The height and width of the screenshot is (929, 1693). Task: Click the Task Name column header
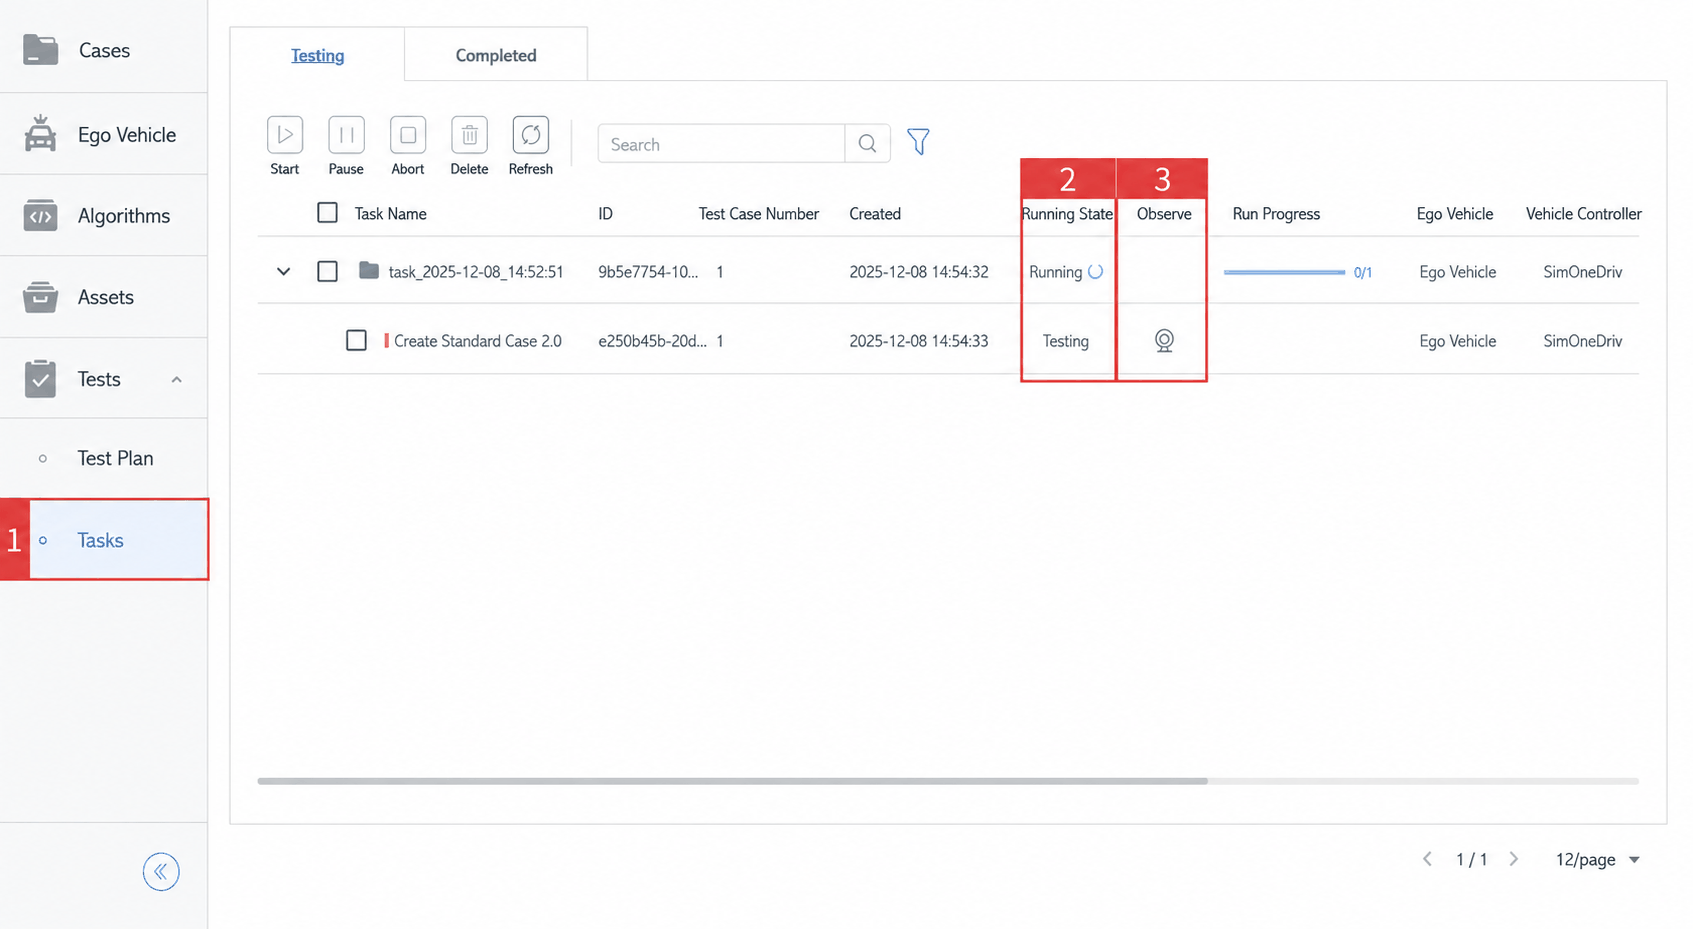pos(391,214)
